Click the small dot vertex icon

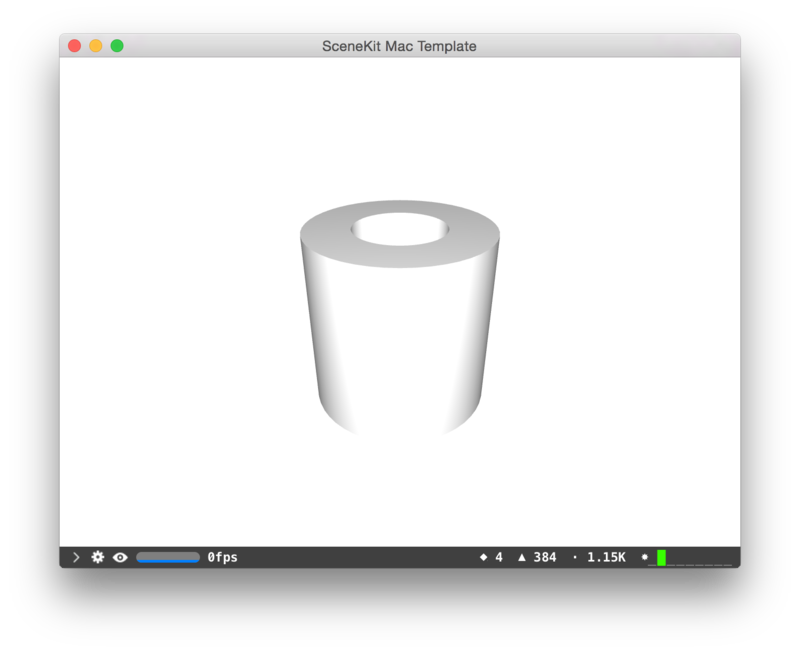(x=575, y=558)
